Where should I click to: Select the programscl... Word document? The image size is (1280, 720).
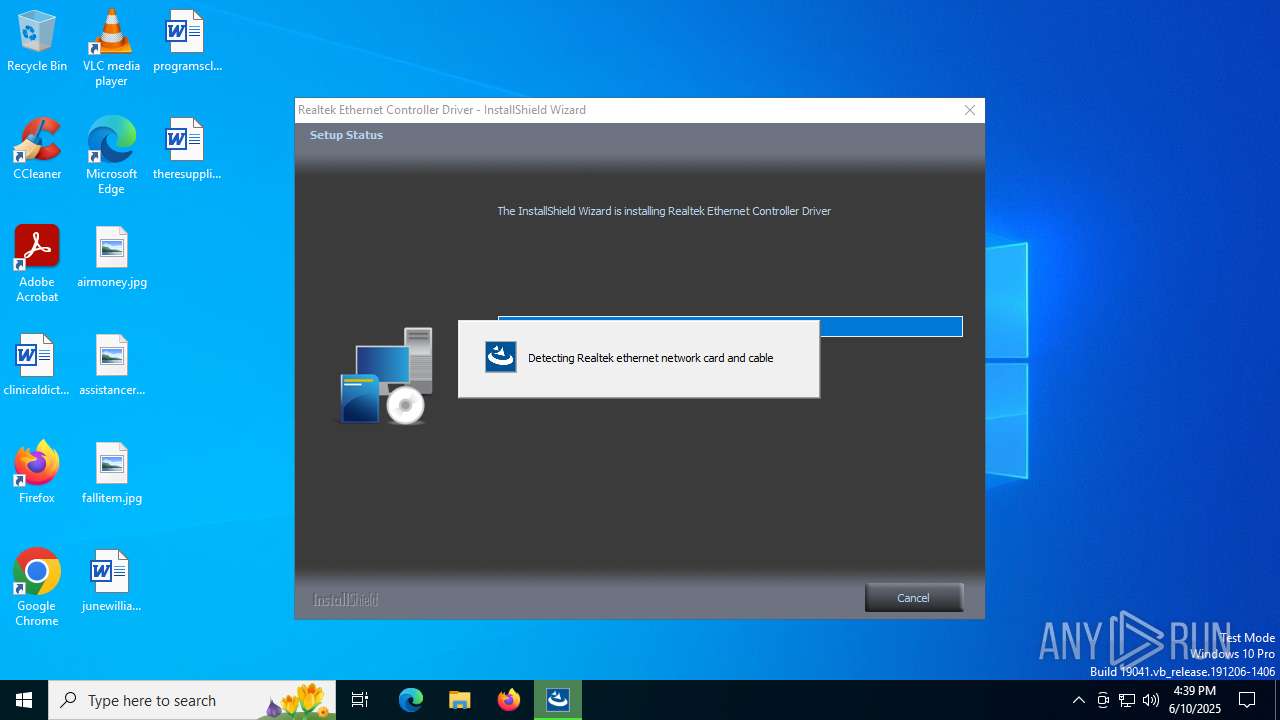(x=186, y=42)
